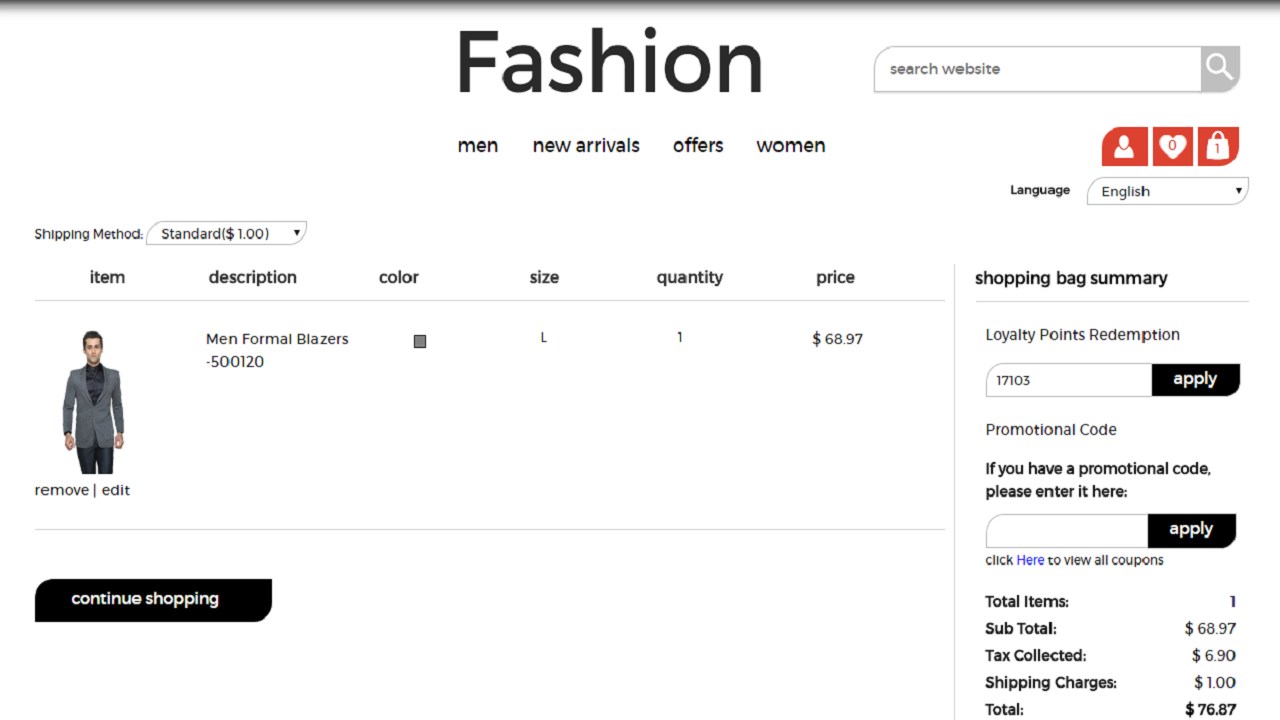Click the Total amount $ 76.87
Image resolution: width=1280 pixels, height=720 pixels.
click(x=1210, y=710)
